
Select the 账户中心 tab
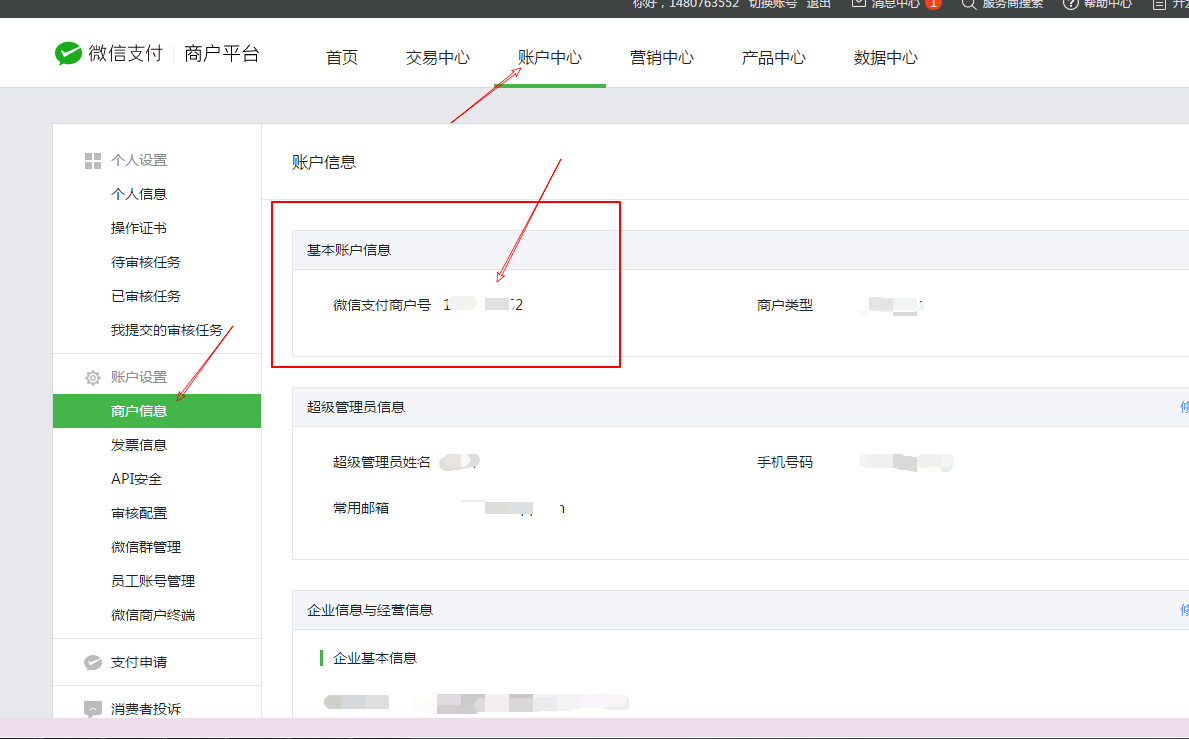coord(550,58)
